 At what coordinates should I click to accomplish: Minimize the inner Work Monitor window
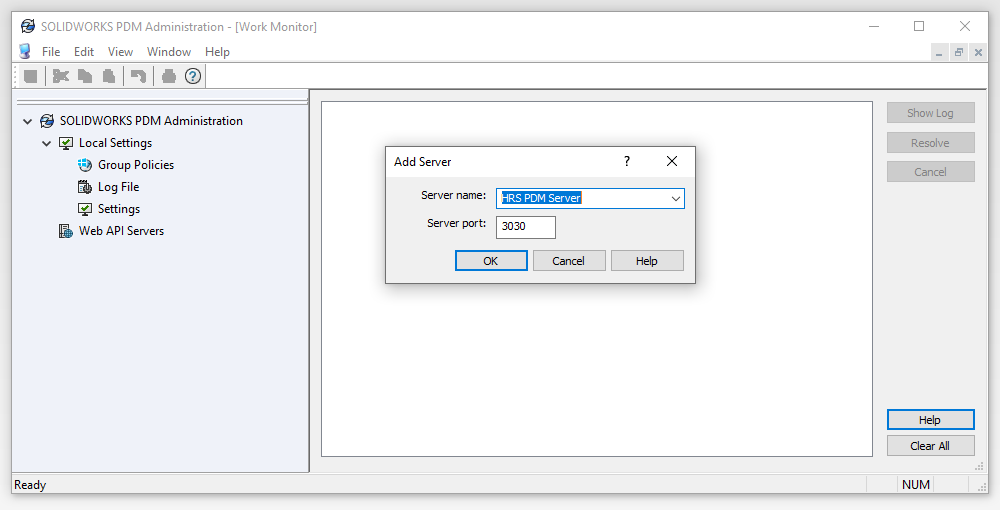pos(939,52)
